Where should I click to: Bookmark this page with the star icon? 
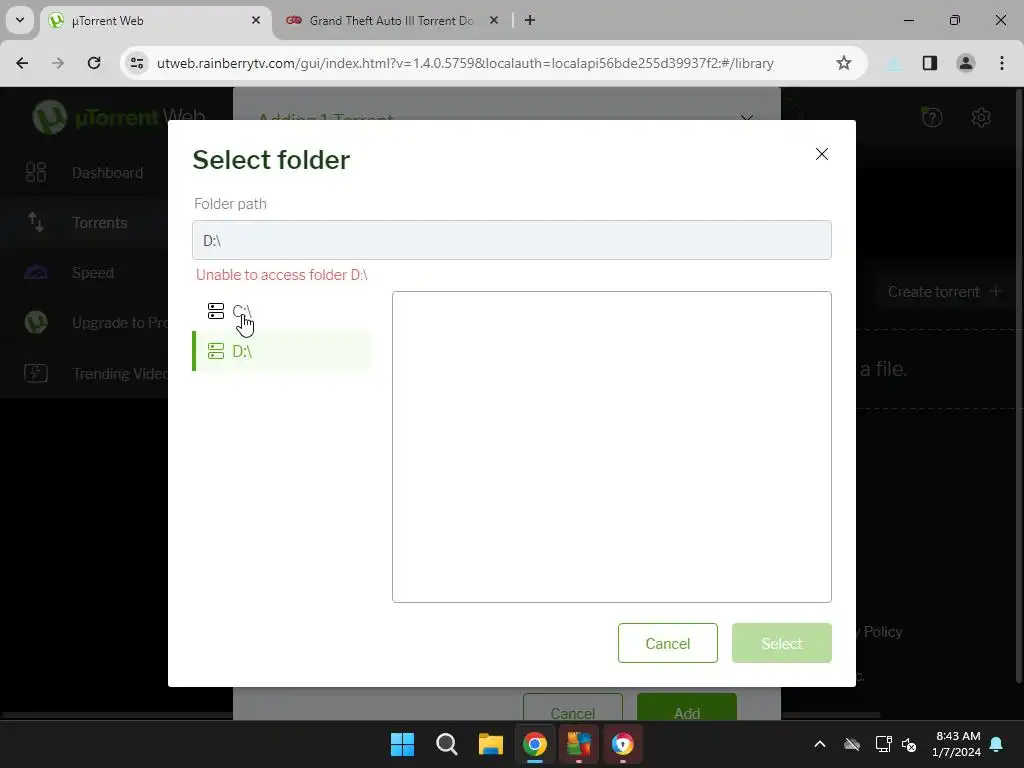[x=844, y=63]
